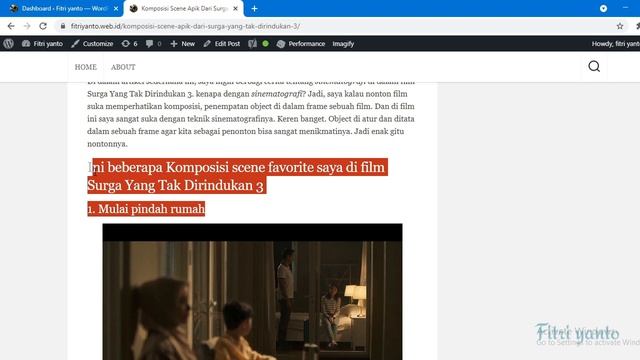The height and width of the screenshot is (360, 640).
Task: Open the comments bubble in admin bar
Action: [153, 44]
